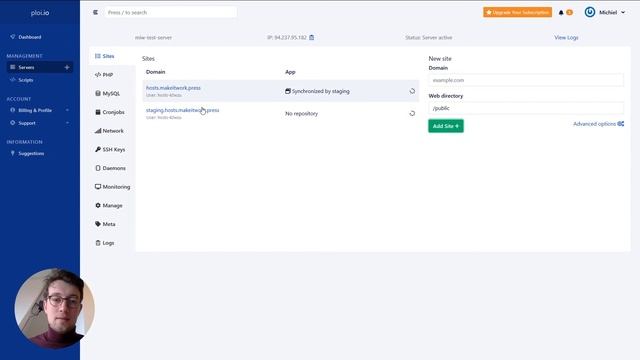The image size is (640, 360).
Task: Select the Manage tab
Action: 109,205
